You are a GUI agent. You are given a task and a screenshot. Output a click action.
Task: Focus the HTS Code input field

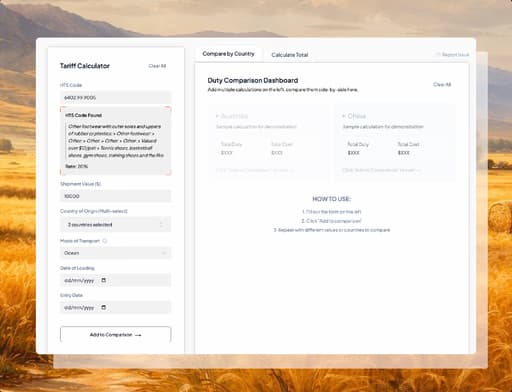[x=115, y=98]
